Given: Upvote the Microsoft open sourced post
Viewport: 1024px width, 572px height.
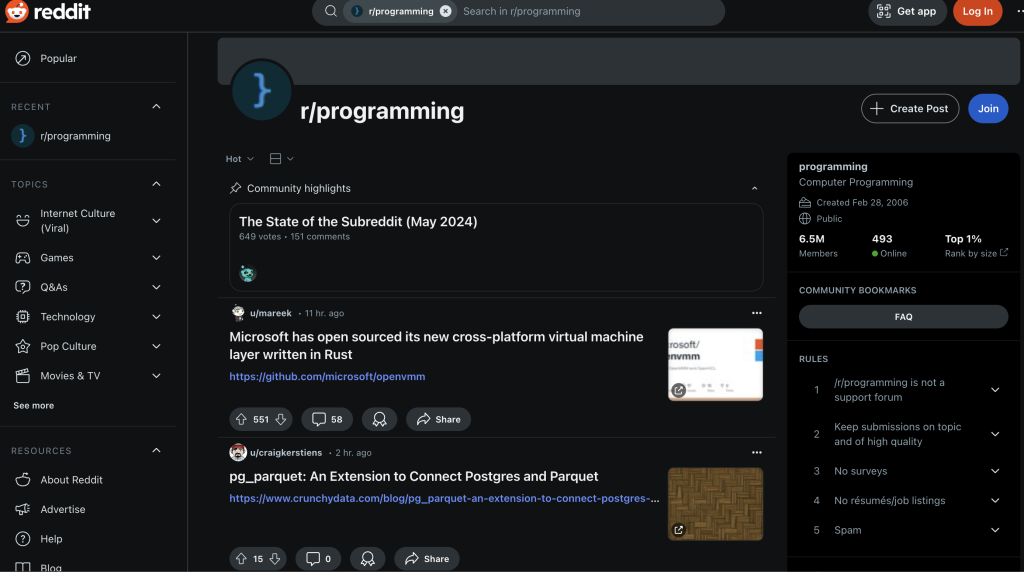Looking at the screenshot, I should [241, 419].
